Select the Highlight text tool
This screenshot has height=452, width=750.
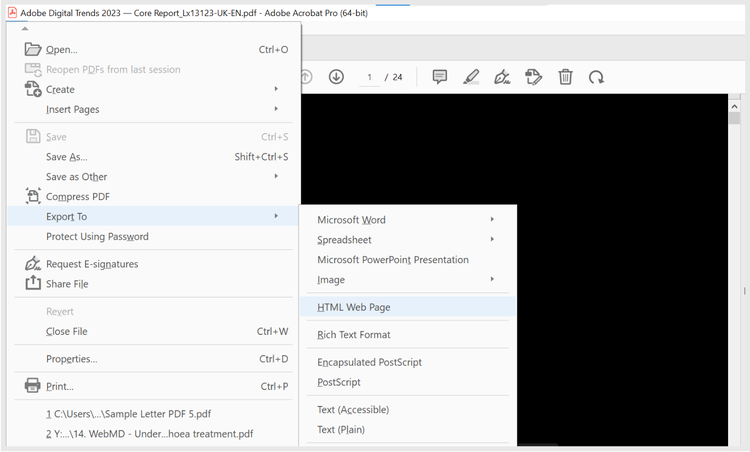[x=471, y=77]
